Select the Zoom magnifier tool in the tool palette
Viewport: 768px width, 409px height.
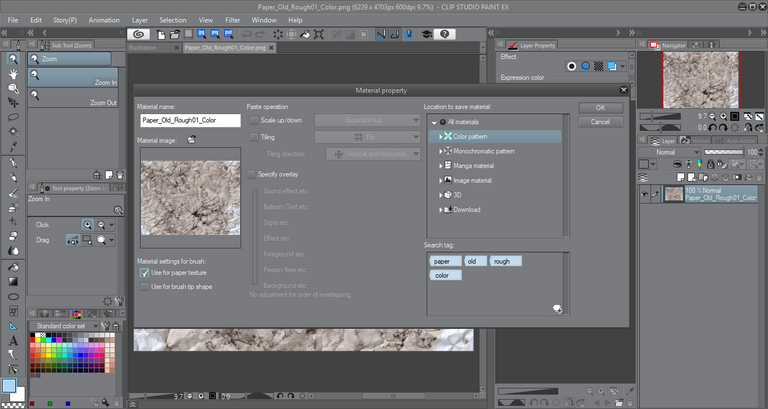click(x=13, y=59)
